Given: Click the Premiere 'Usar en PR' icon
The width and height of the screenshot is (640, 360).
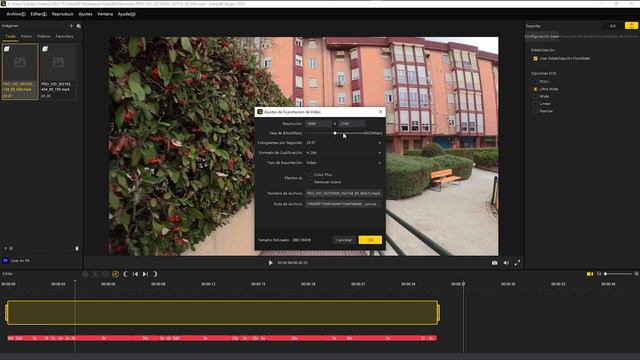Looking at the screenshot, I should pyautogui.click(x=6, y=260).
